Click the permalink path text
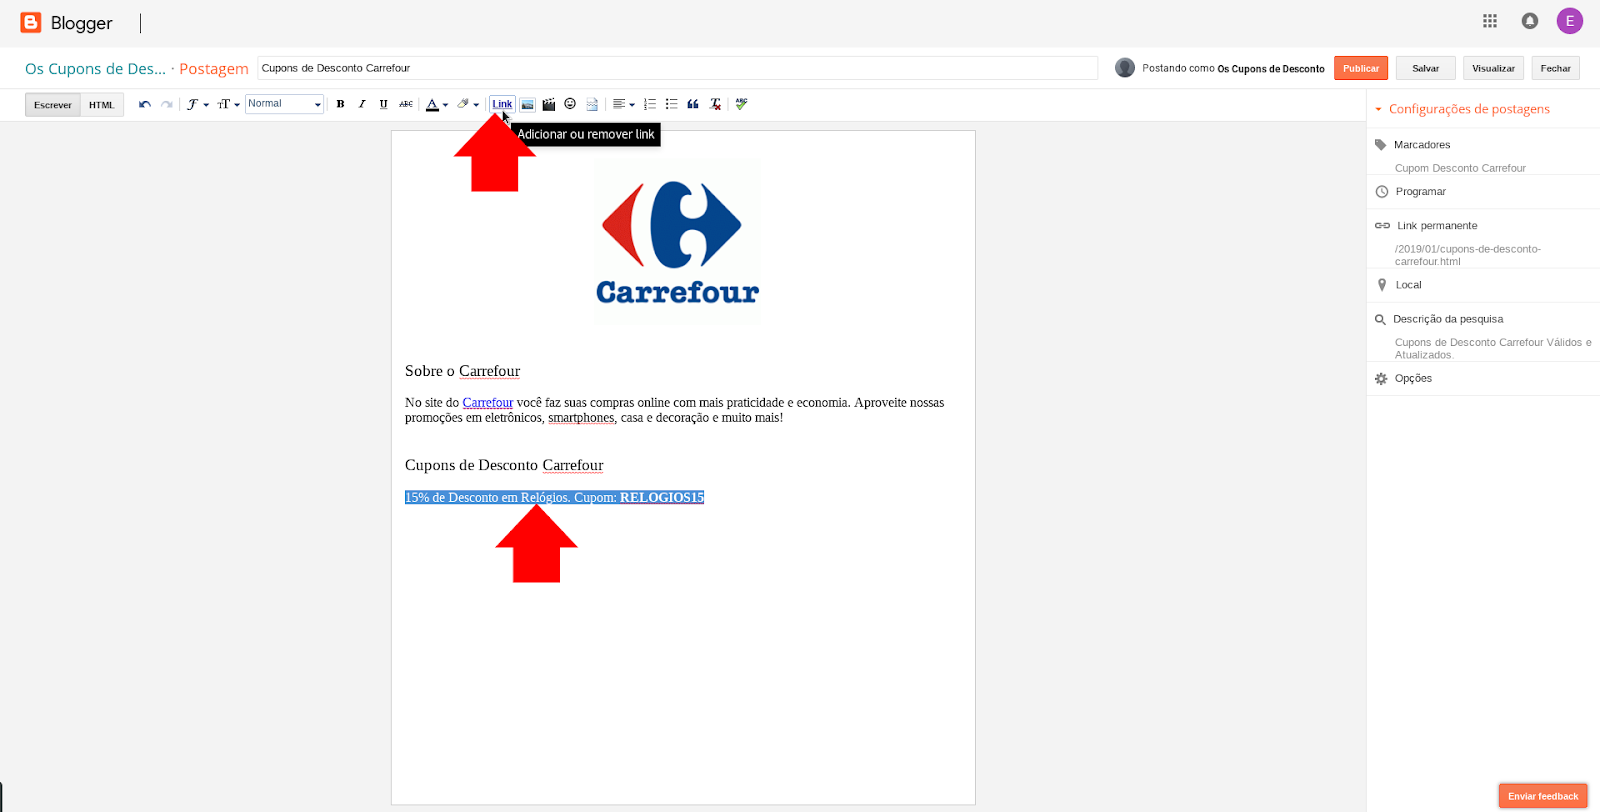 [x=1467, y=255]
